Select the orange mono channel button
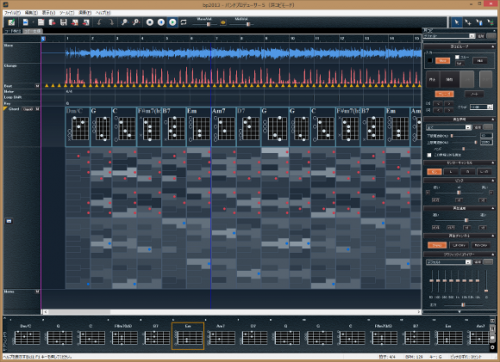 (434, 172)
